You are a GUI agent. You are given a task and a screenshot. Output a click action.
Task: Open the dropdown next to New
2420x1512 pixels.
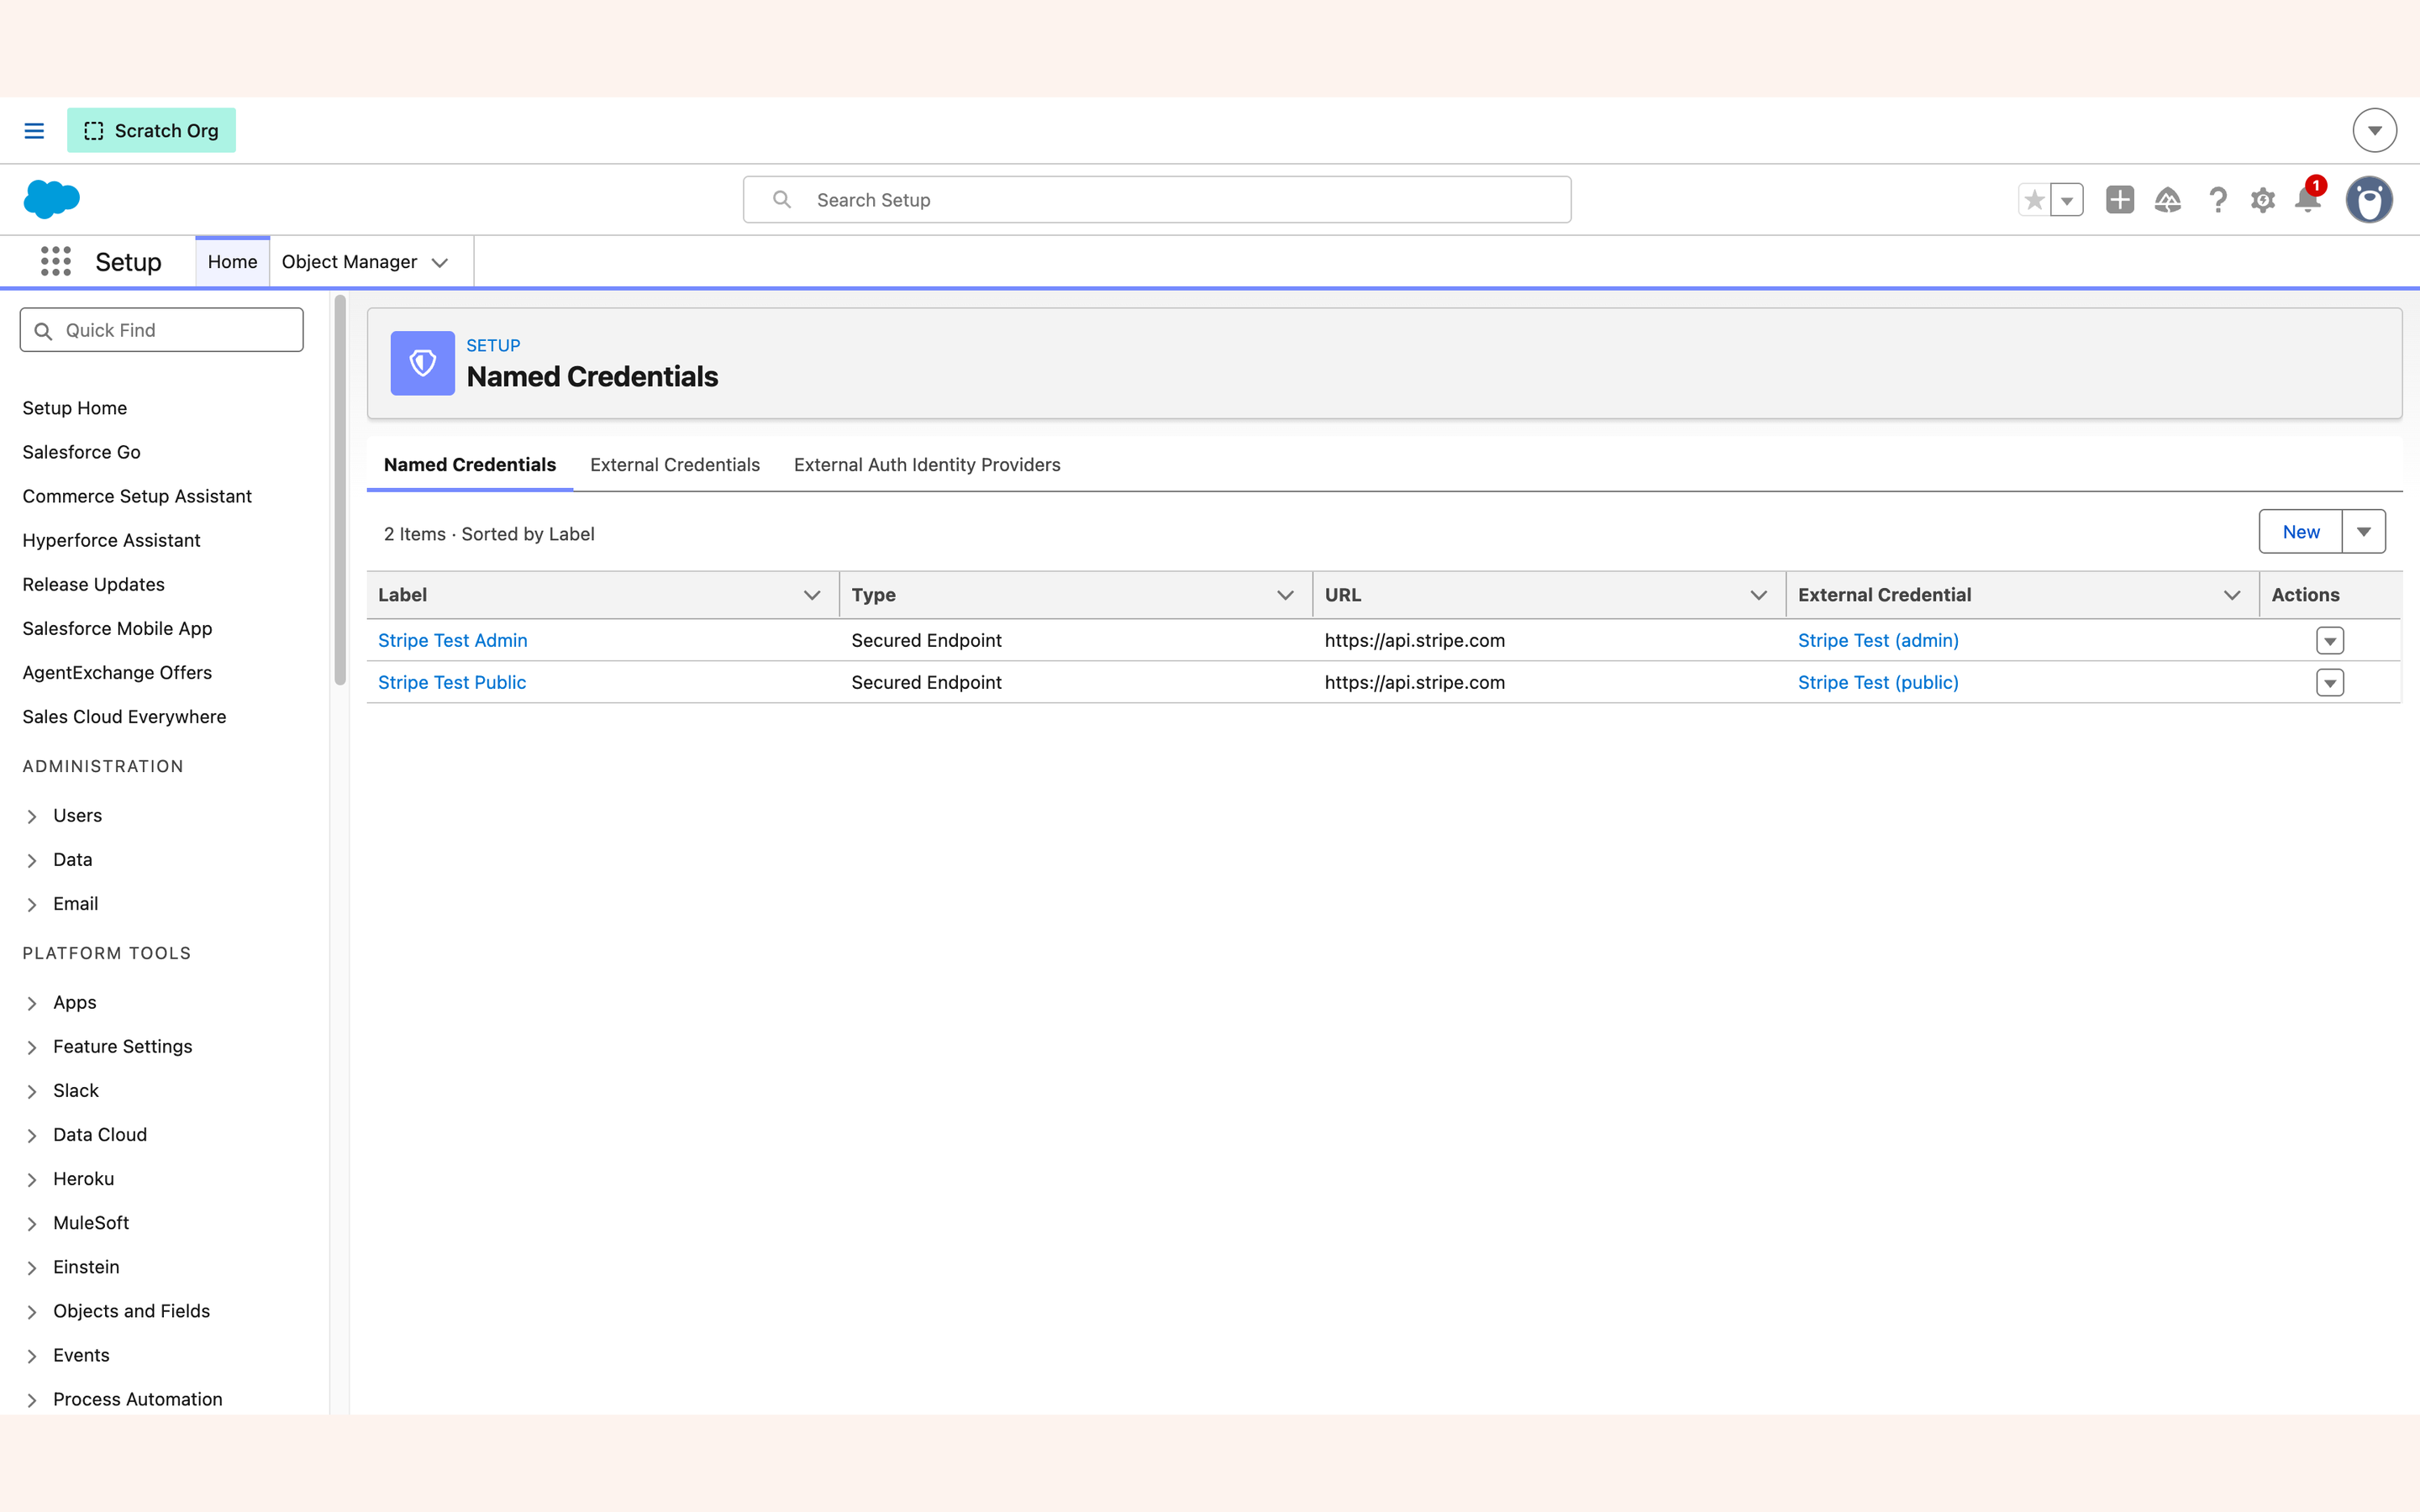pyautogui.click(x=2364, y=532)
